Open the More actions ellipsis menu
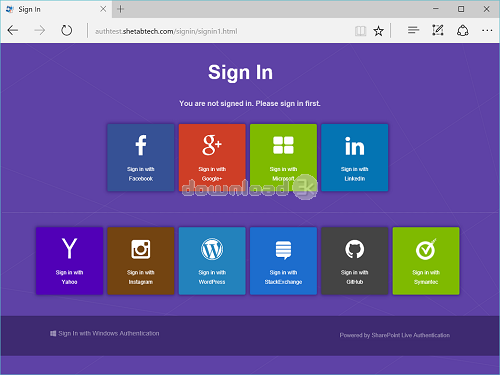Viewport: 500px width, 375px height. (x=487, y=30)
